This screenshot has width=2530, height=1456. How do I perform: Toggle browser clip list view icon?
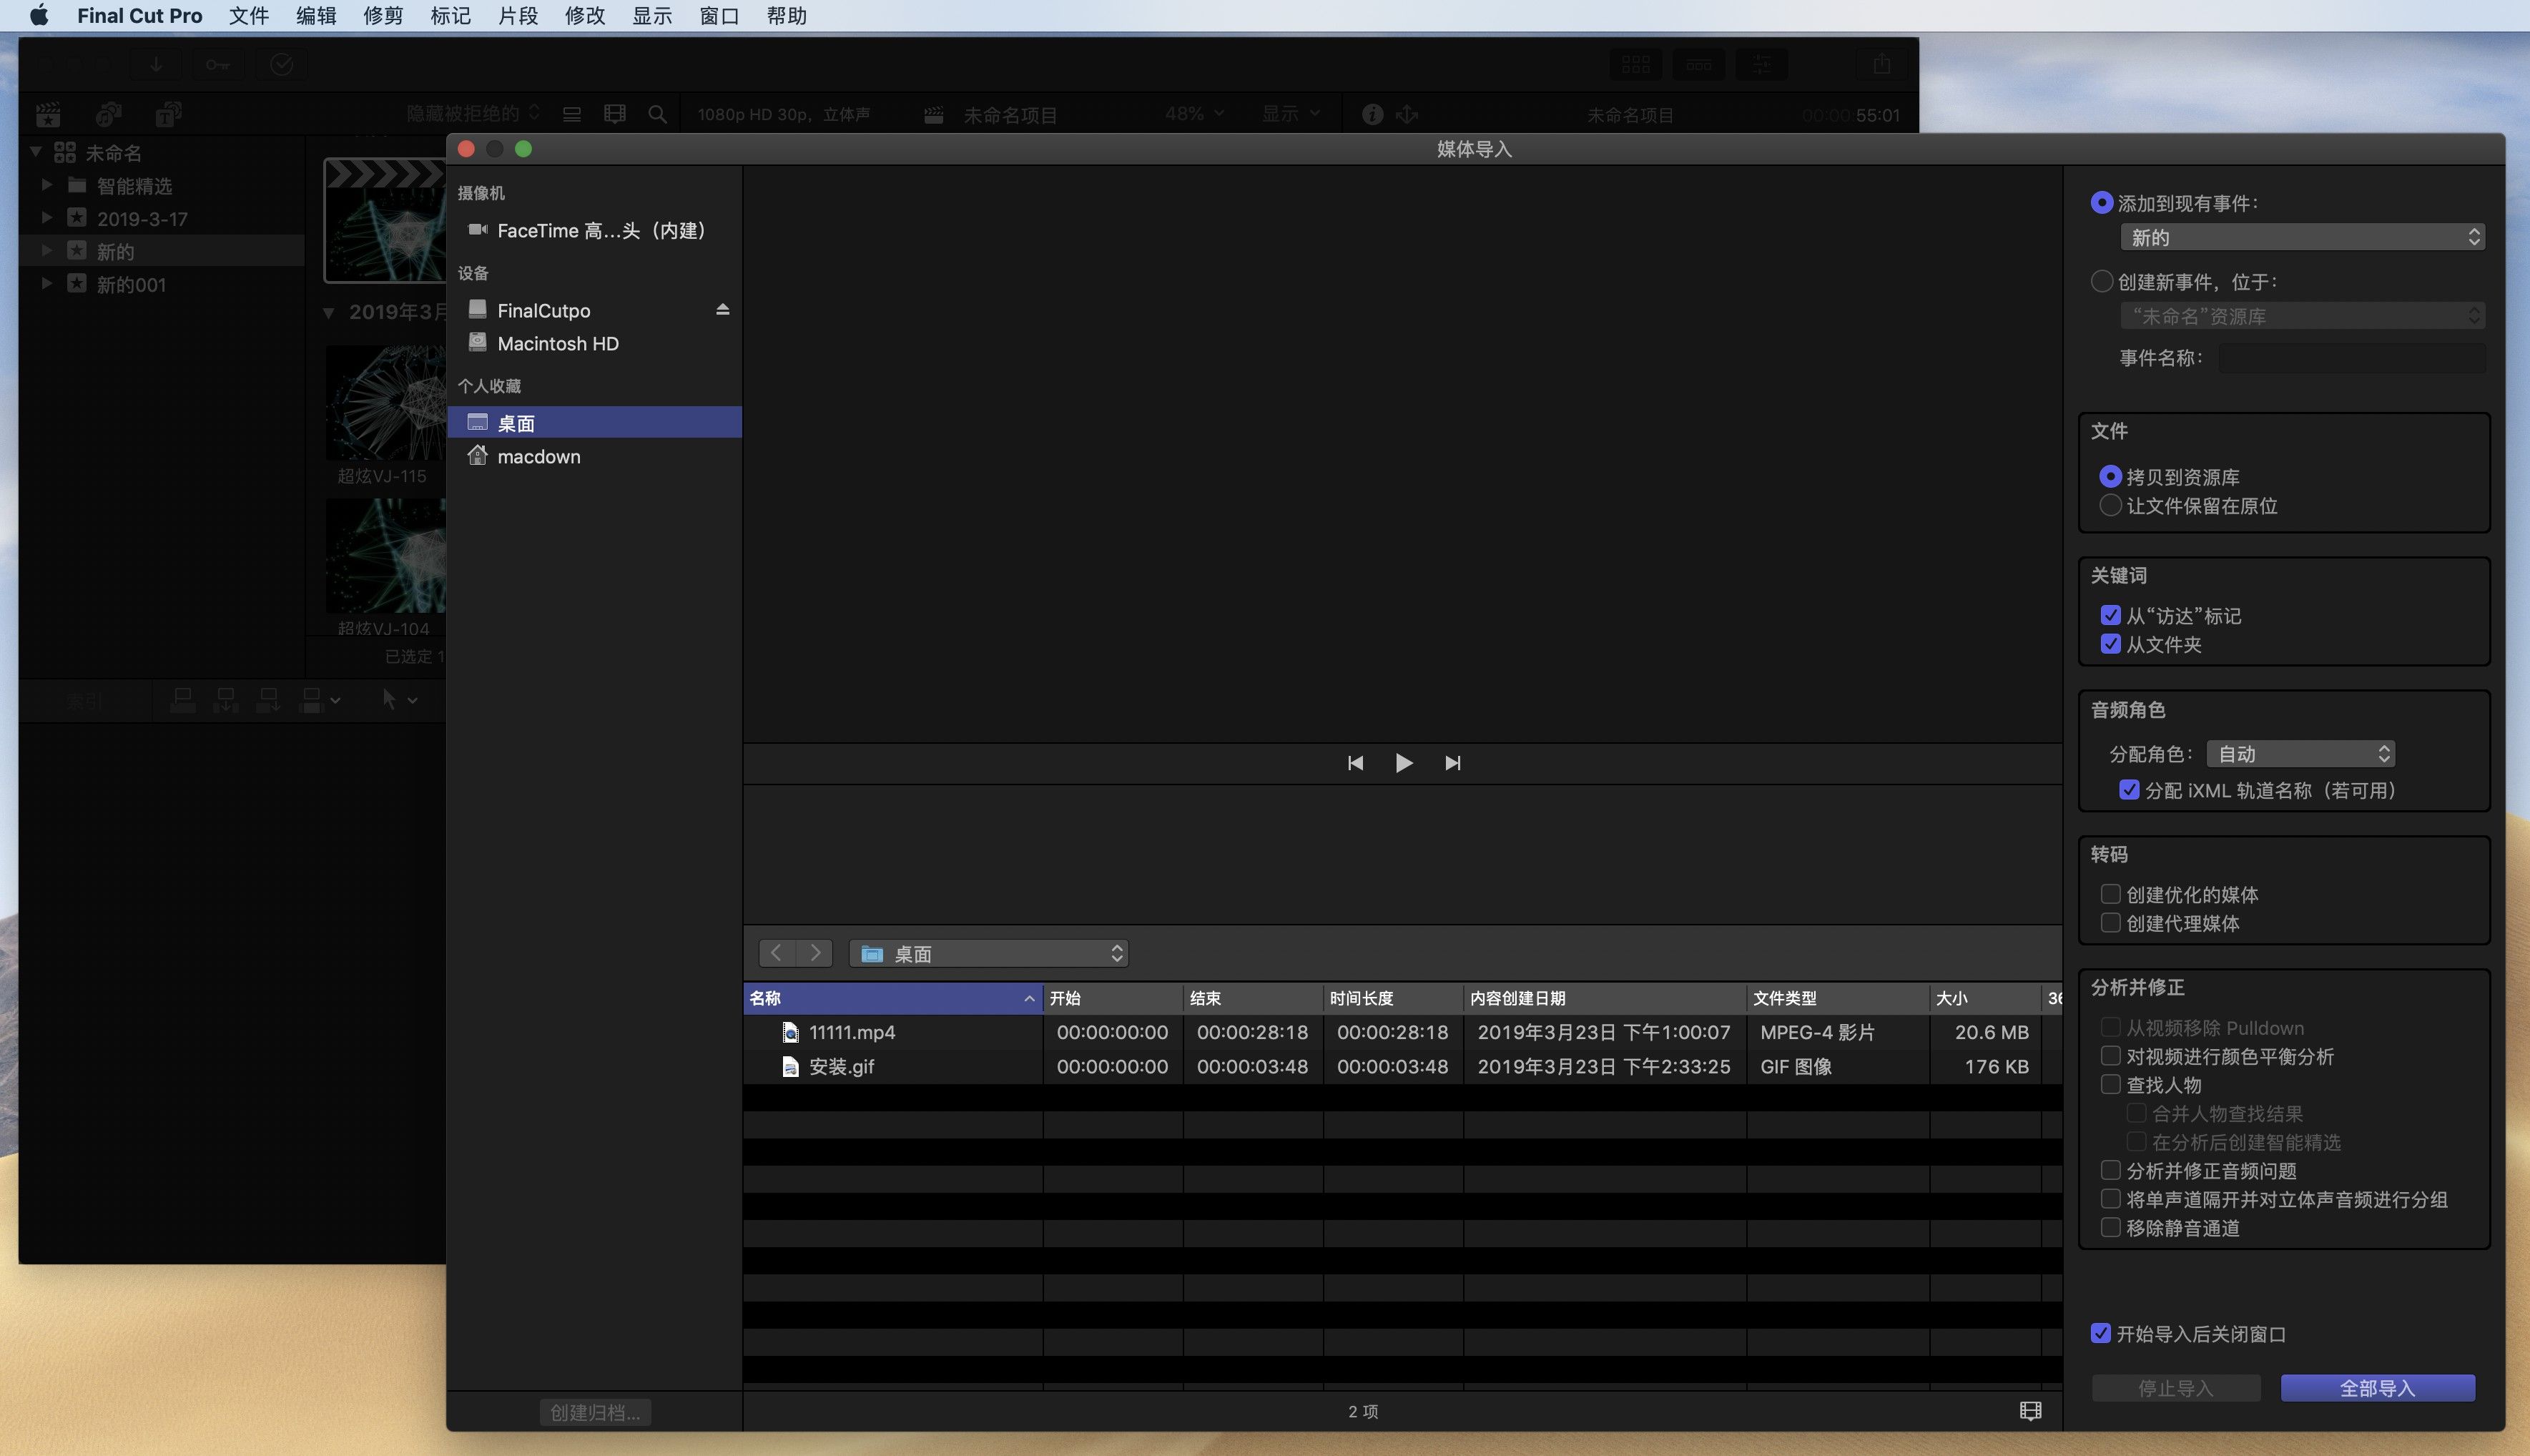572,114
